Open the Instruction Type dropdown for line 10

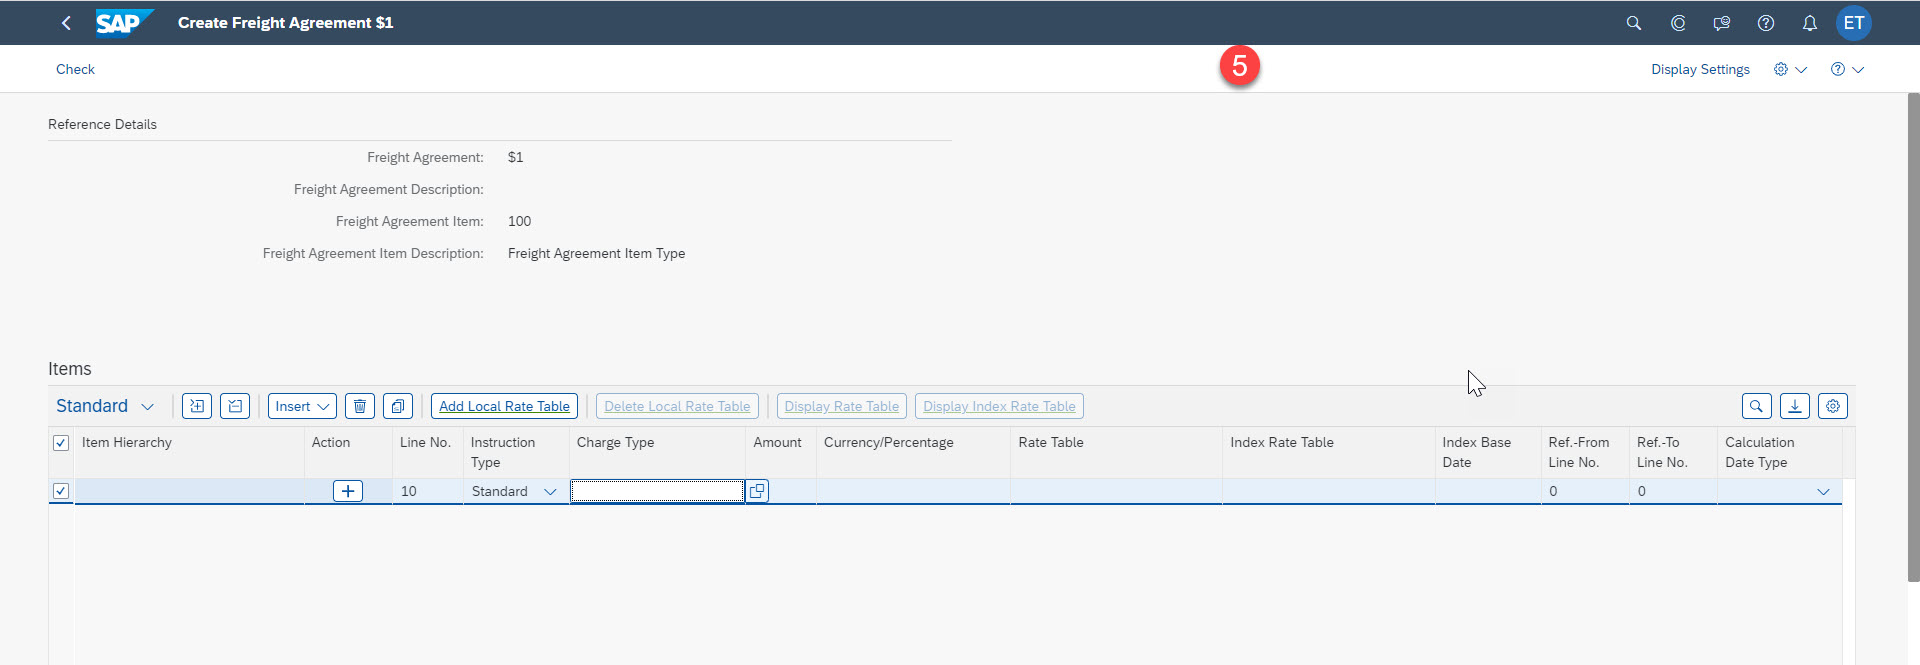[x=549, y=492]
